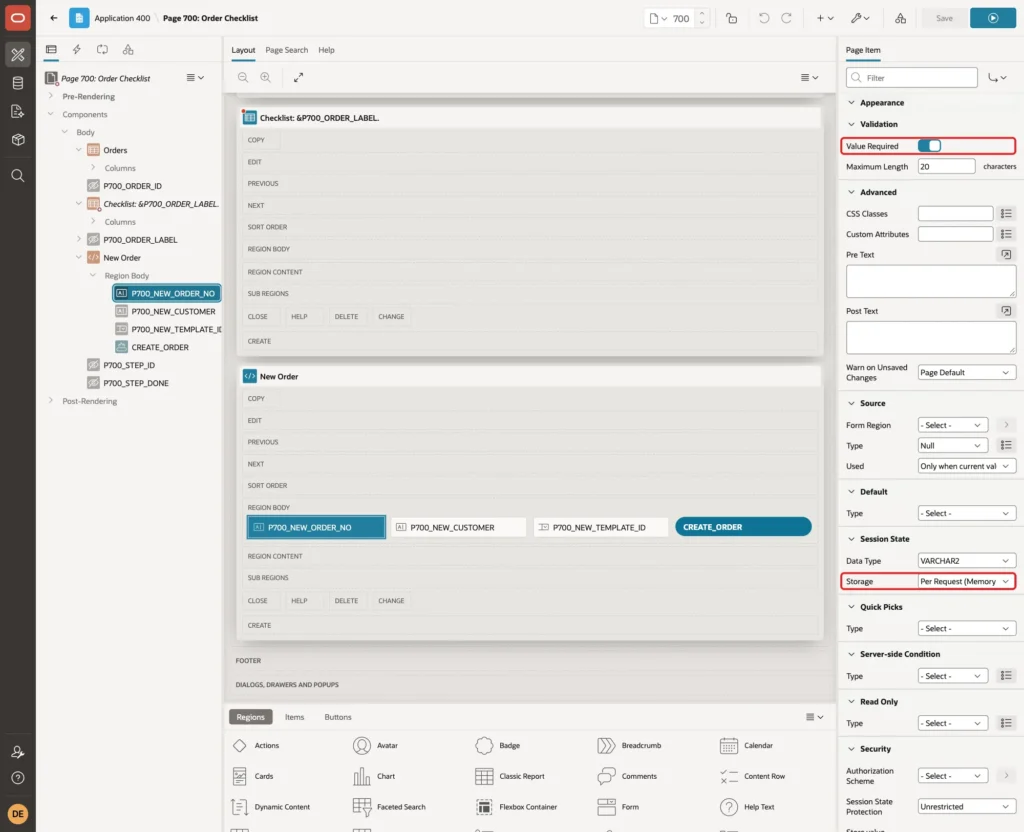
Task: Open Team Development icon in sidebar
Action: (18, 111)
